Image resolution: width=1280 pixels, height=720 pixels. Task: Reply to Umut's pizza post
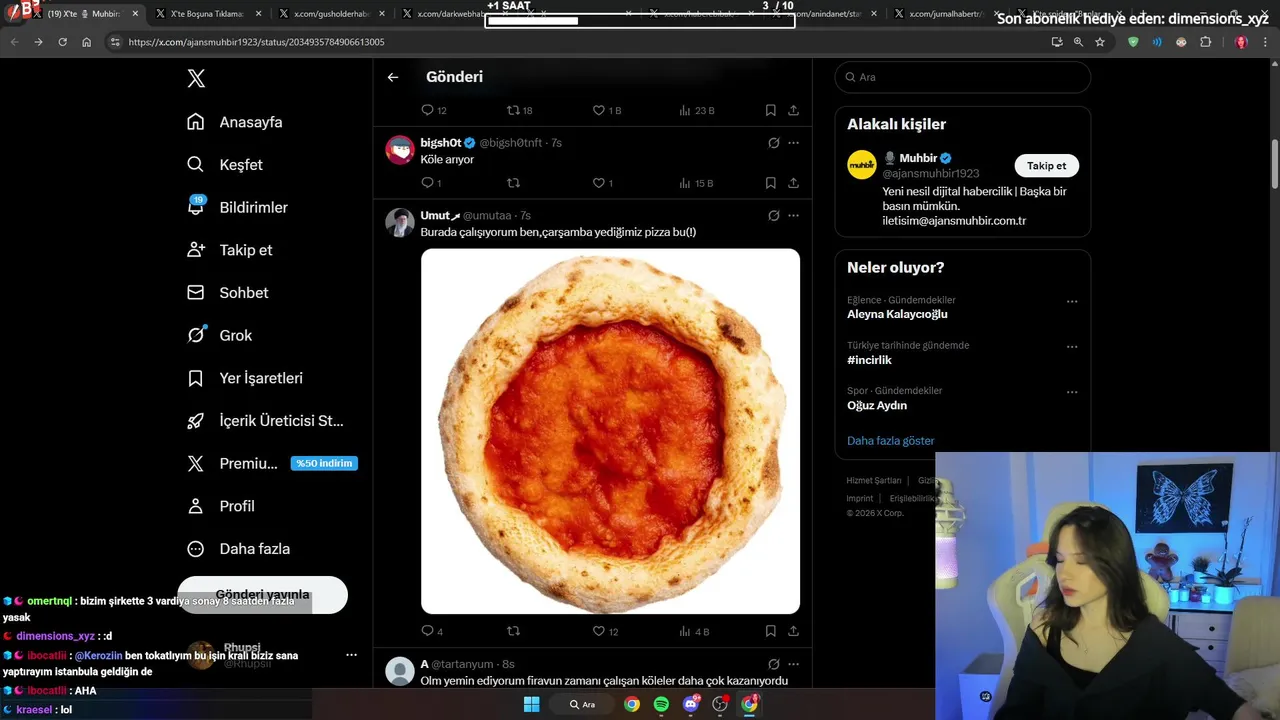pyautogui.click(x=427, y=631)
